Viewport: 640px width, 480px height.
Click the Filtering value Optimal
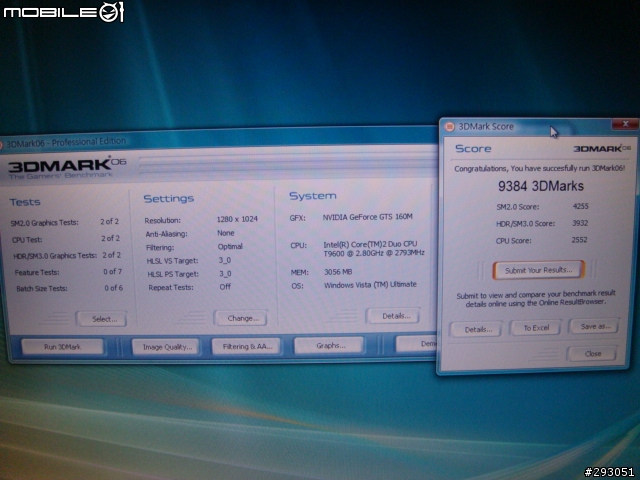pyautogui.click(x=230, y=247)
